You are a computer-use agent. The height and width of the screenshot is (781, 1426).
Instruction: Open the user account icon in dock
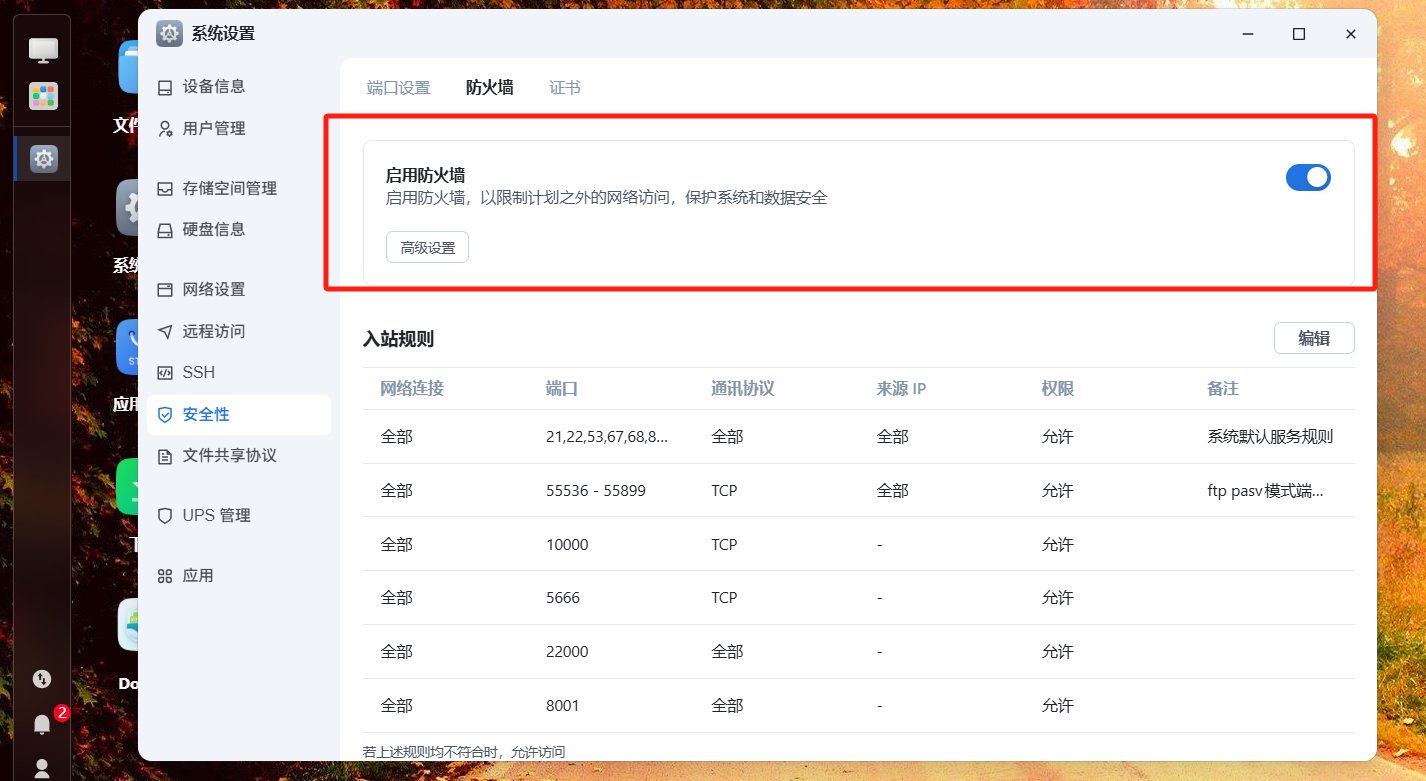(42, 768)
